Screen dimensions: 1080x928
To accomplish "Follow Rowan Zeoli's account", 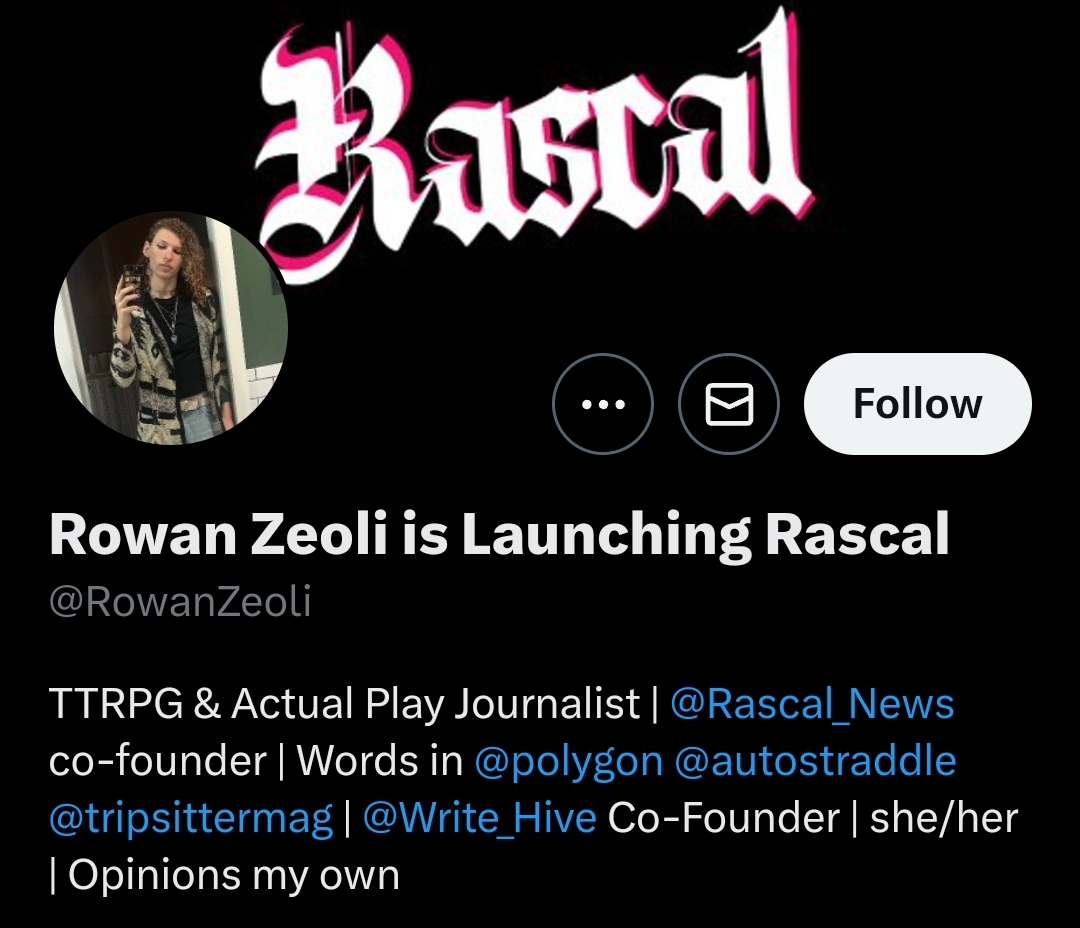I will pos(917,404).
